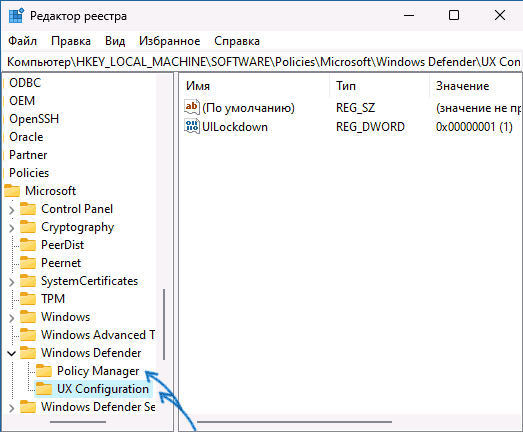Image resolution: width=523 pixels, height=432 pixels.
Task: Click the values pane horizontal scrollbar
Action: (294, 422)
